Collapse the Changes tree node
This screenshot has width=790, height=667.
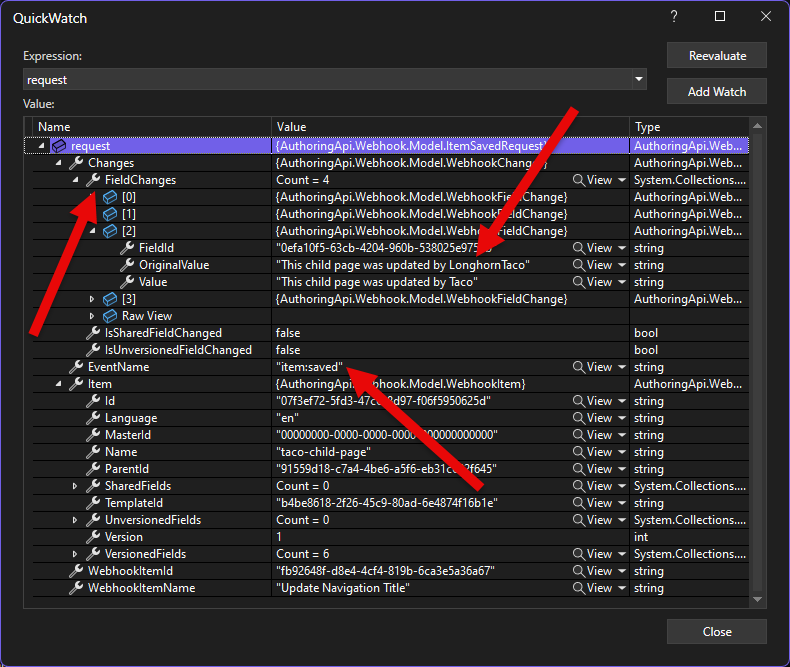coord(59,163)
